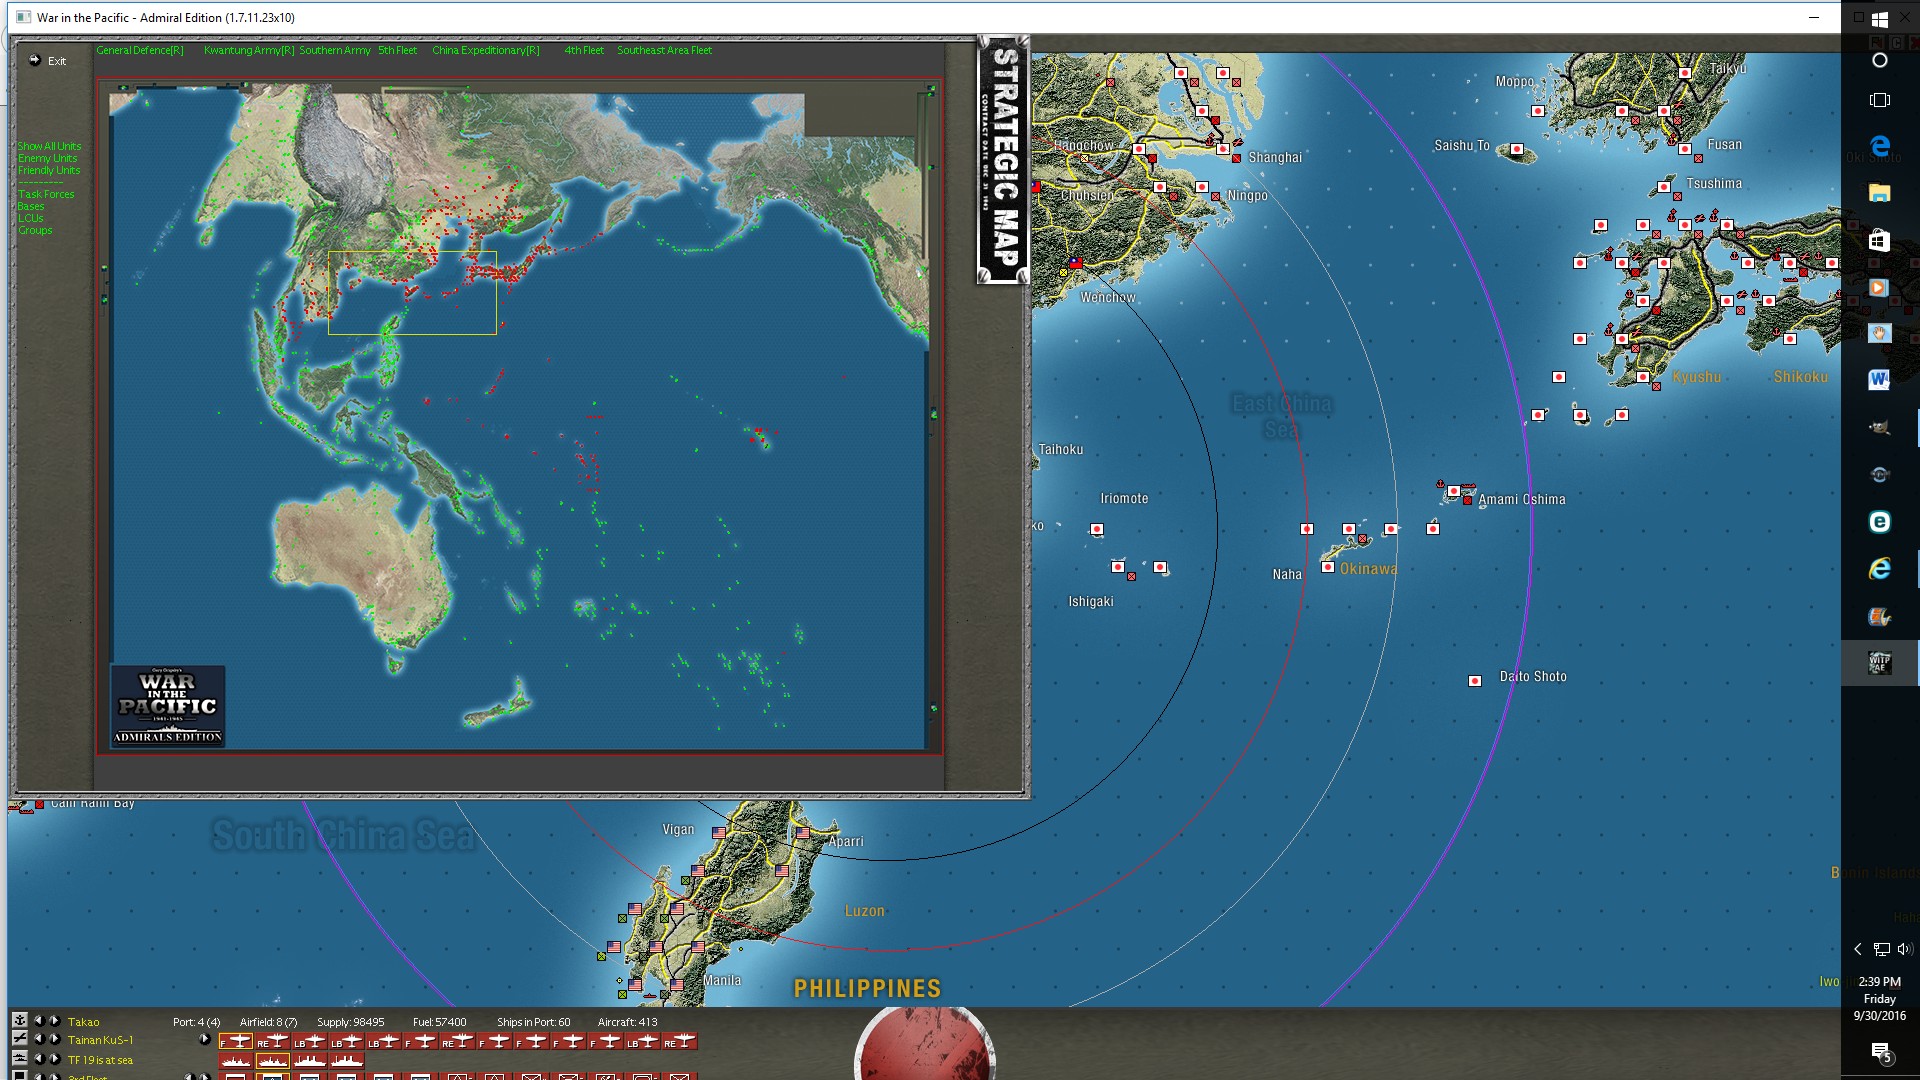1920x1080 pixels.
Task: Filter map by General Defence[R] command
Action: click(139, 50)
